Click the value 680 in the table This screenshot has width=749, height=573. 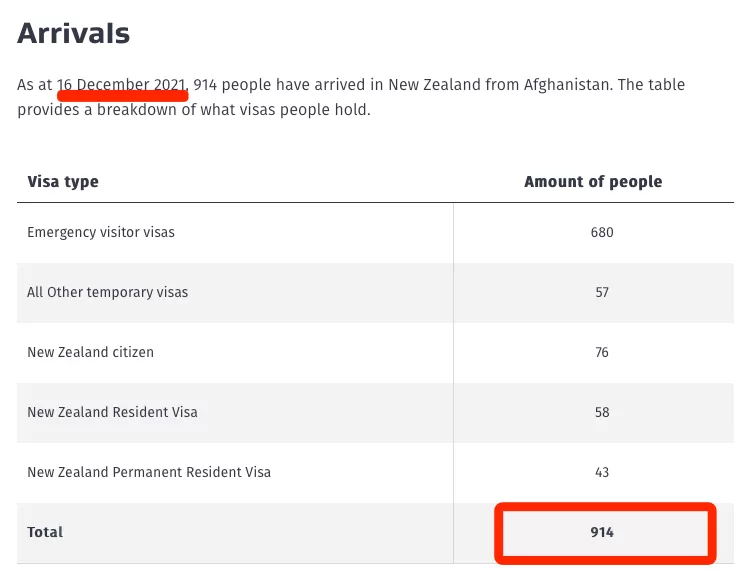(x=602, y=233)
